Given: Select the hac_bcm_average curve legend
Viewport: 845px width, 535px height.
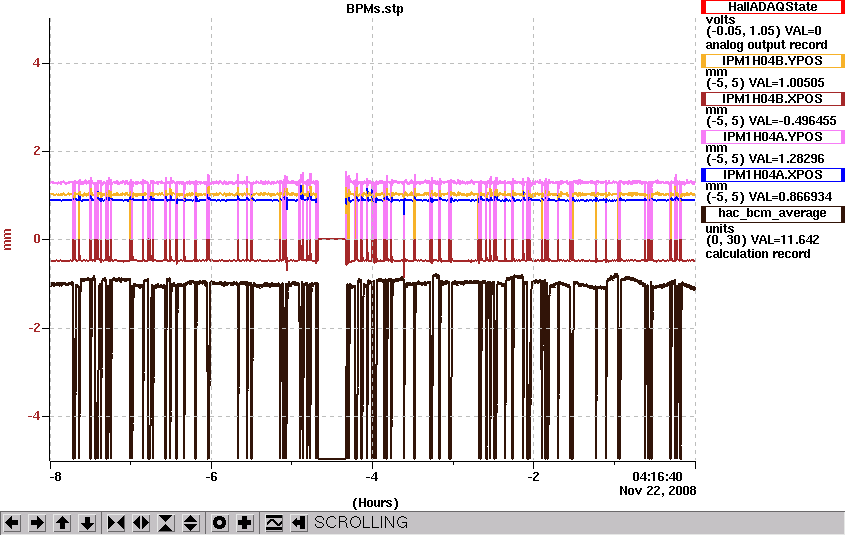Looking at the screenshot, I should (x=773, y=213).
